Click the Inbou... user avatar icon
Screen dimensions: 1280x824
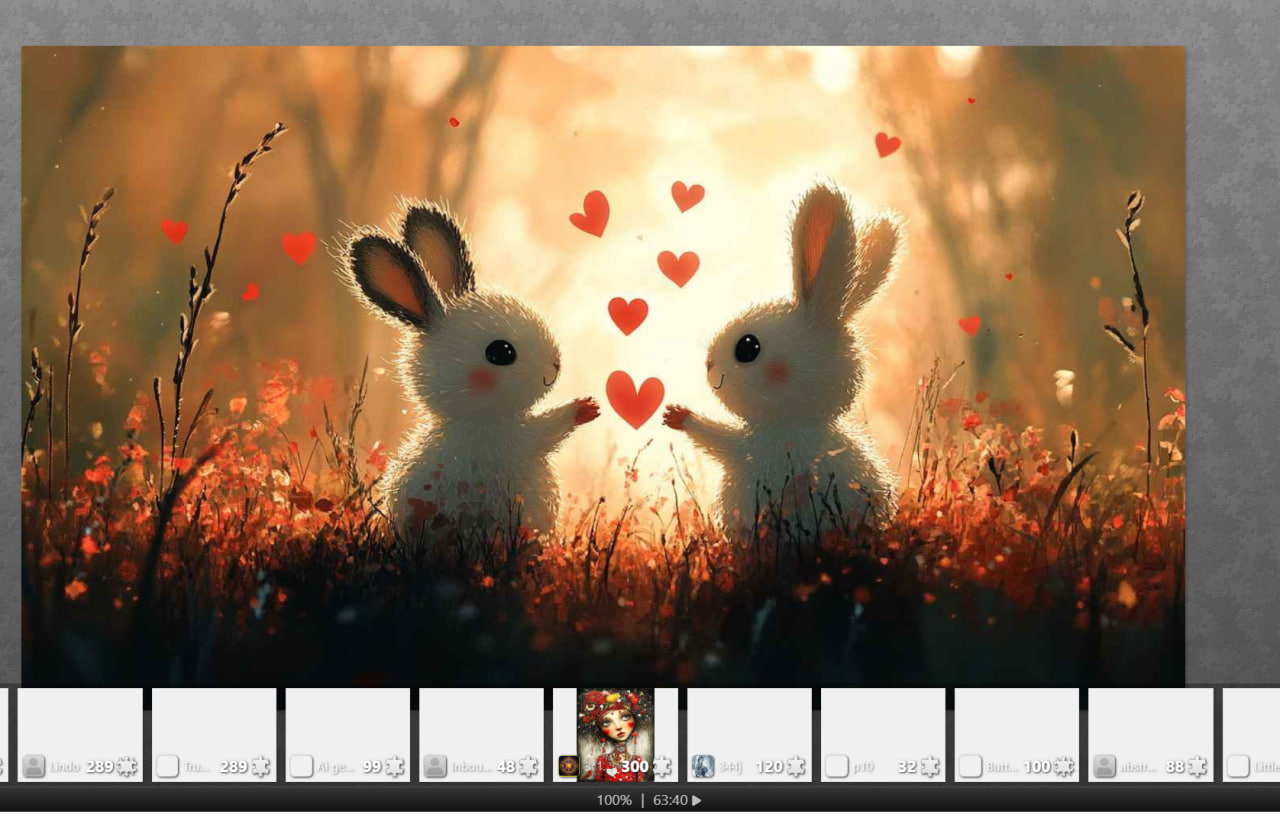(435, 767)
